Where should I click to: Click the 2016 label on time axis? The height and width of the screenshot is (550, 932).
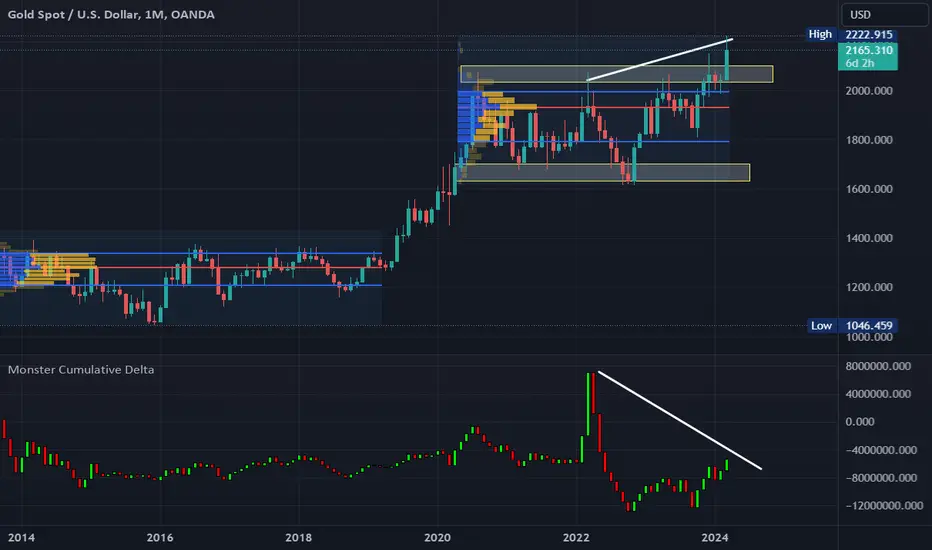pyautogui.click(x=159, y=538)
